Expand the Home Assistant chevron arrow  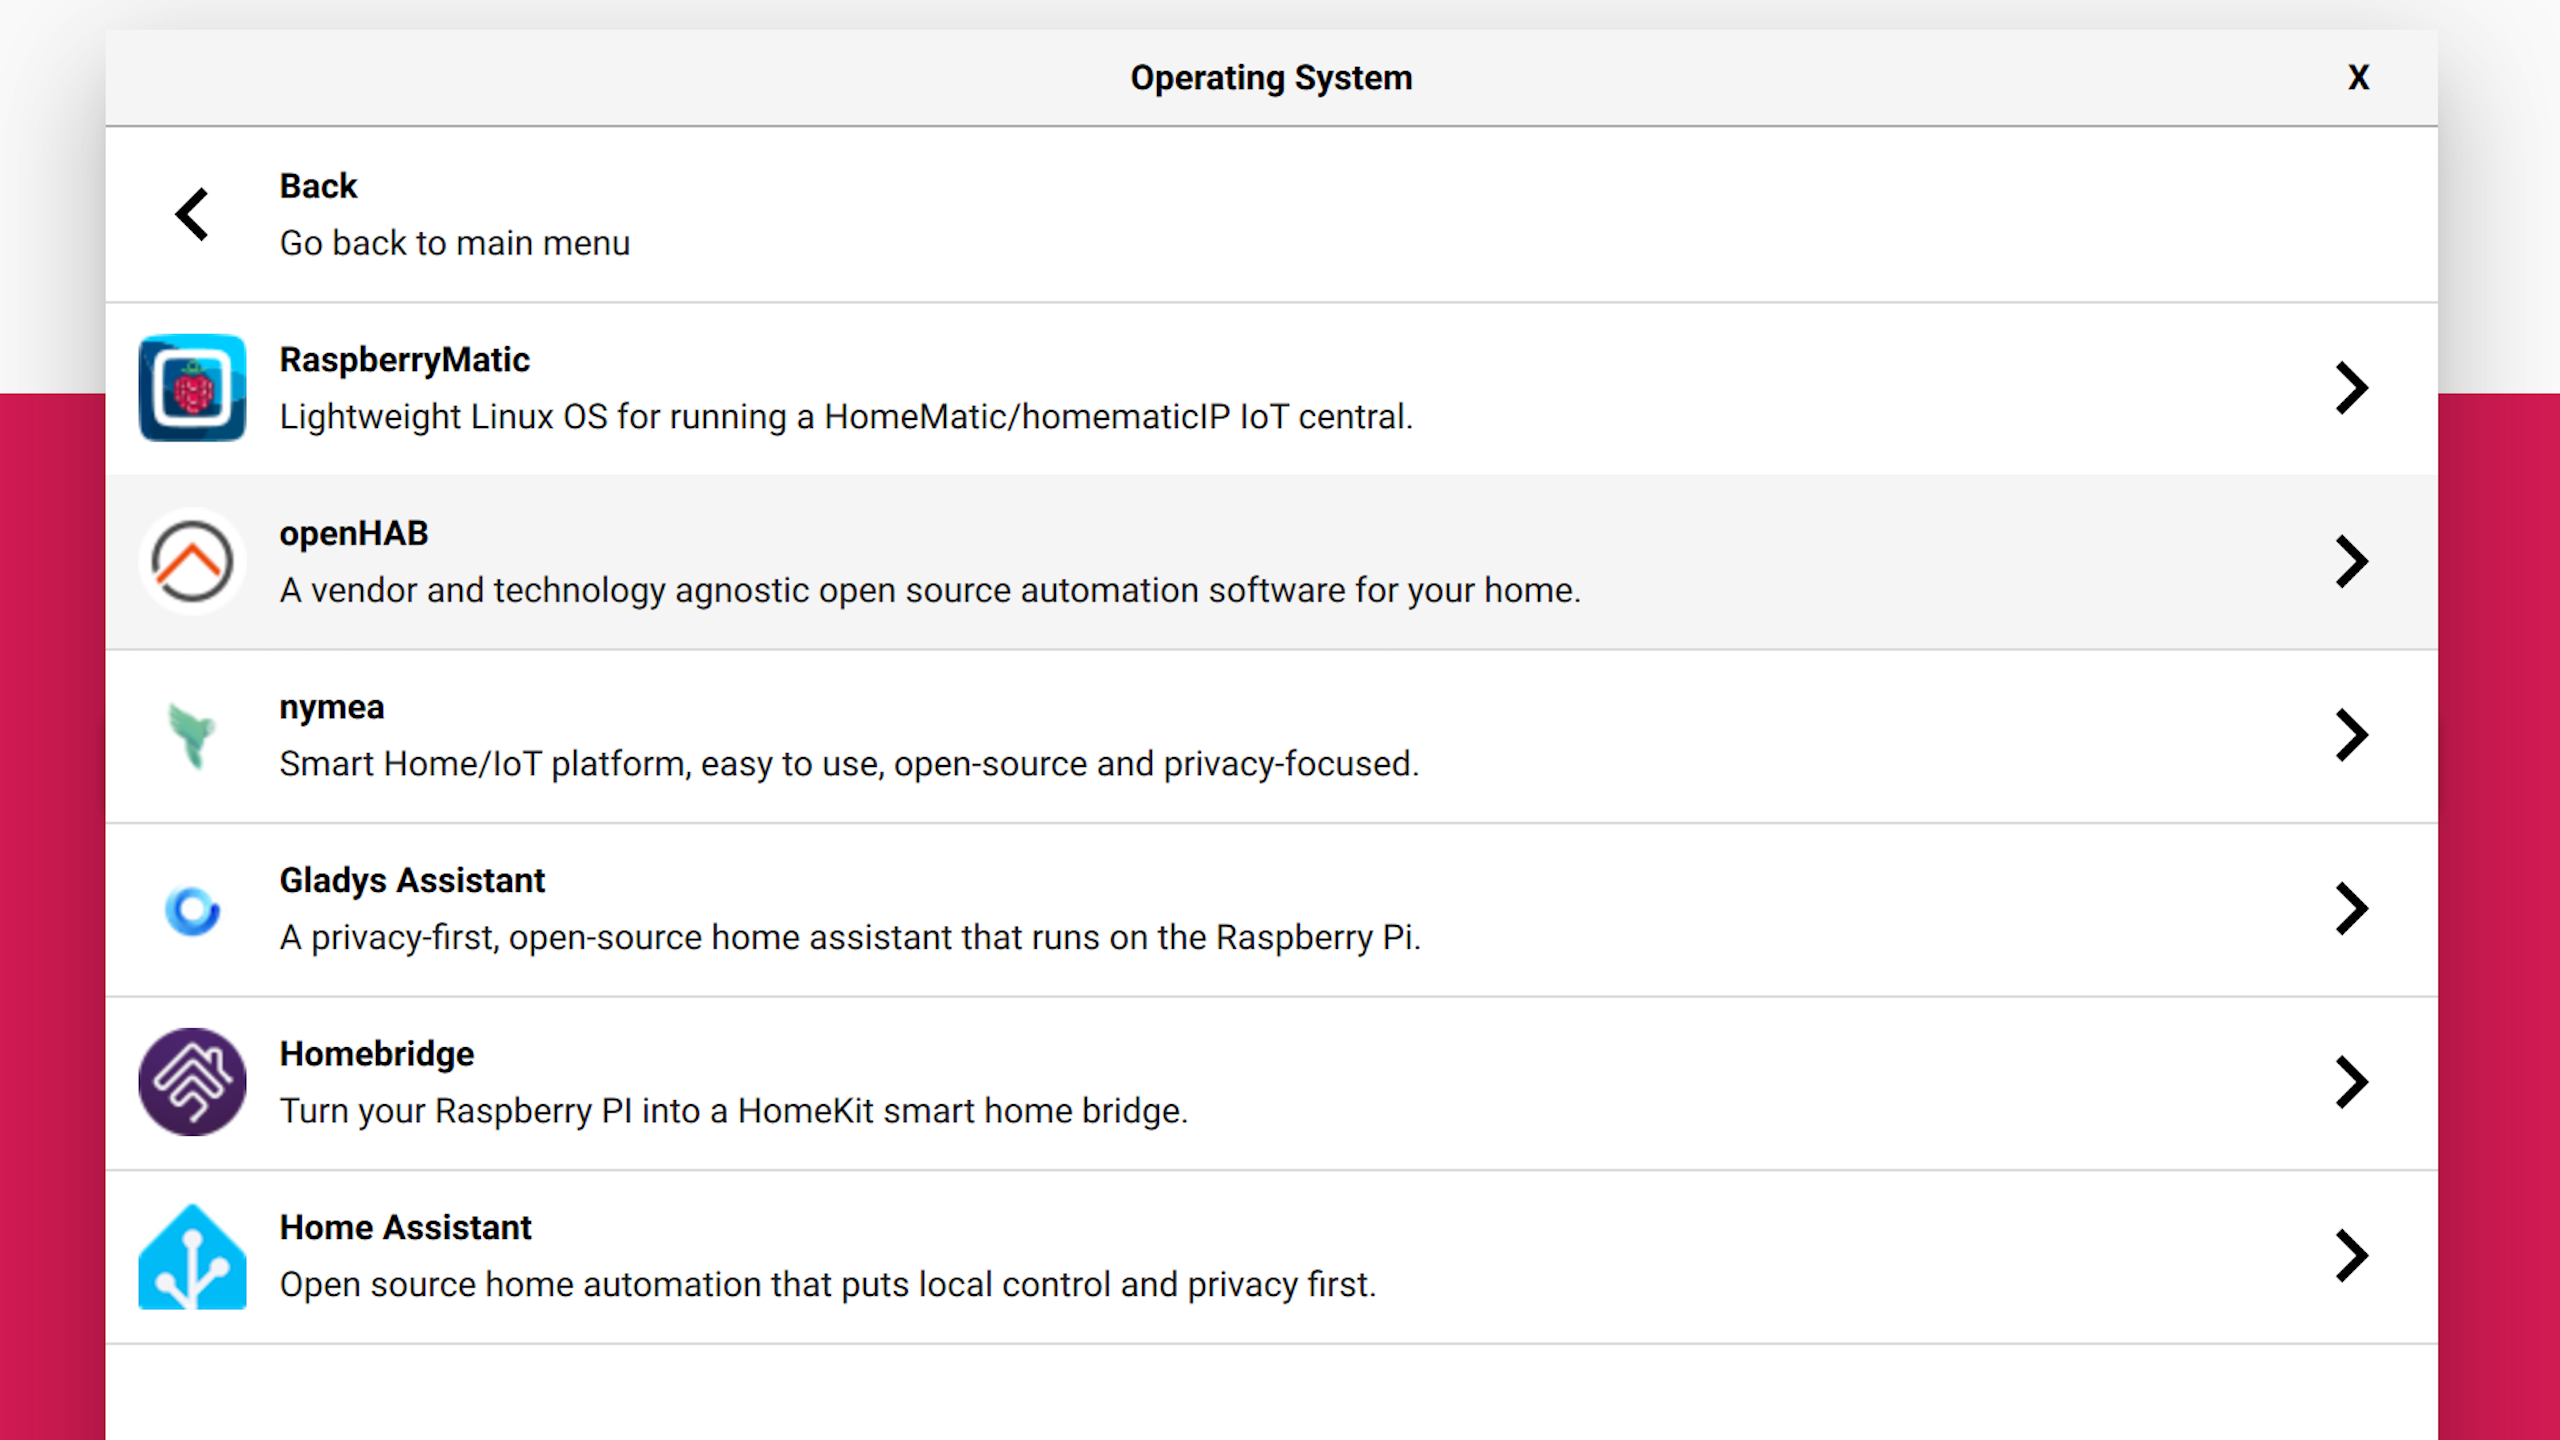pos(2352,1256)
